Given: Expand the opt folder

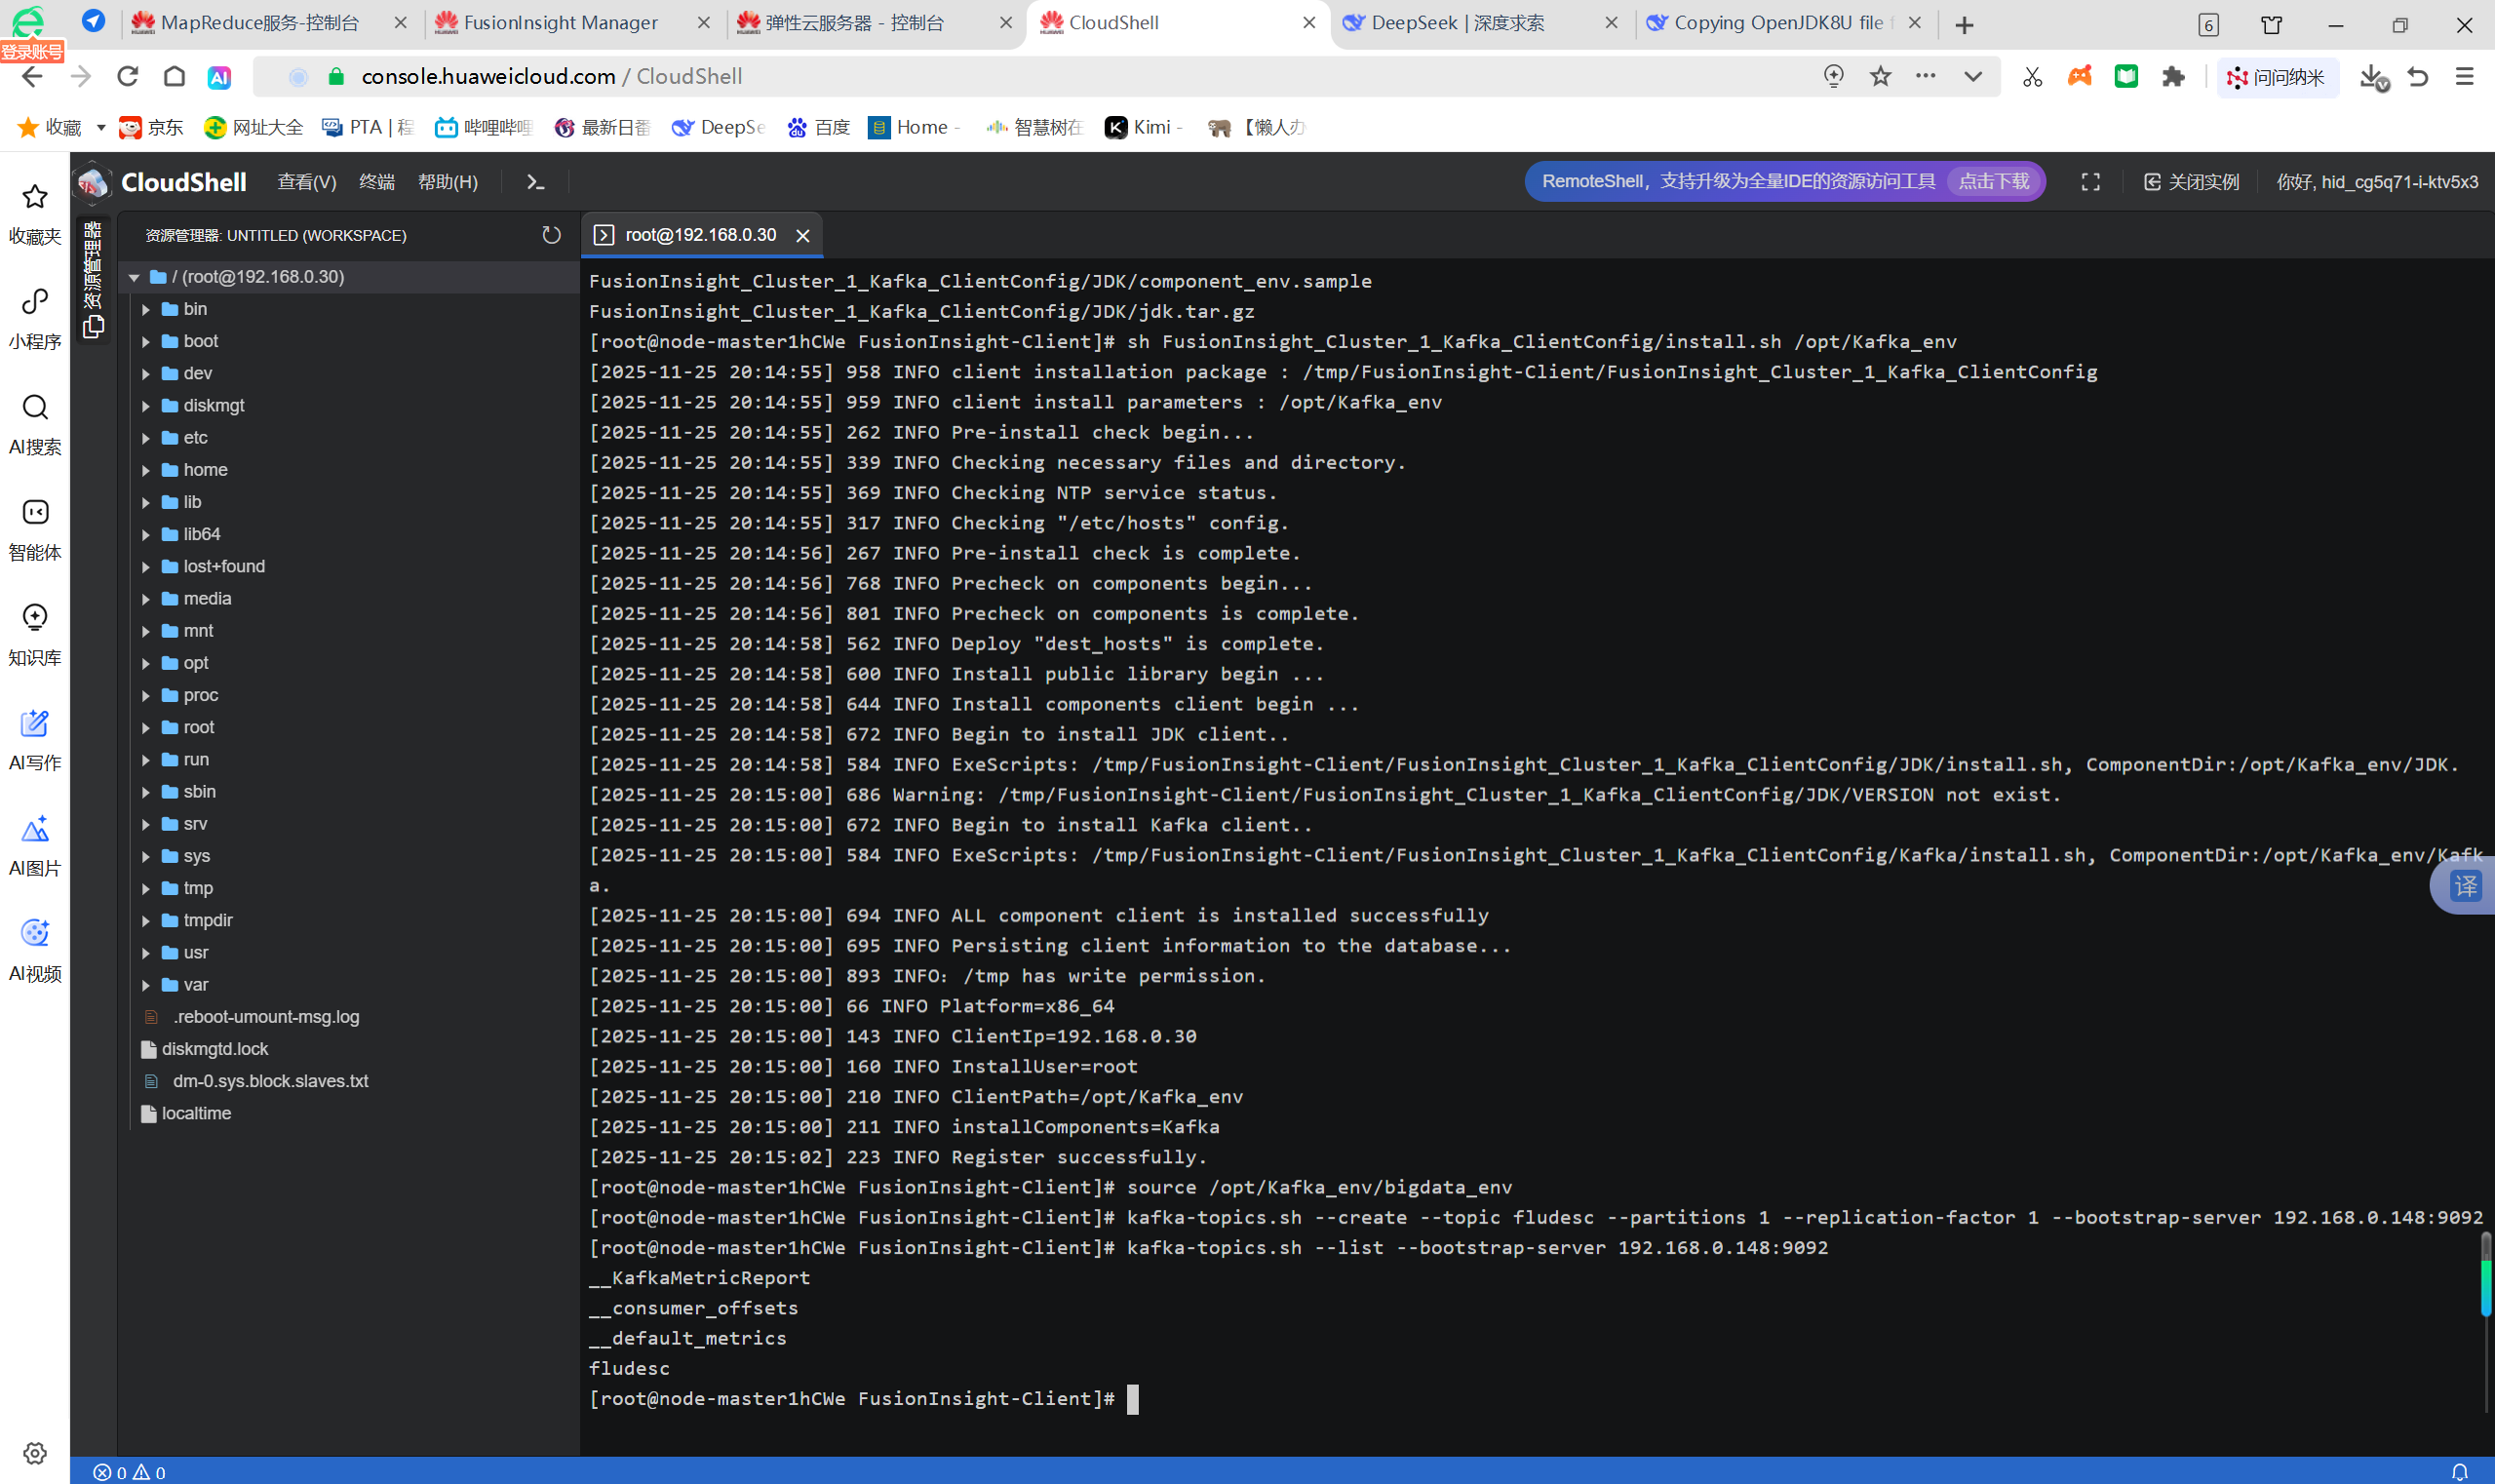Looking at the screenshot, I should [195, 663].
